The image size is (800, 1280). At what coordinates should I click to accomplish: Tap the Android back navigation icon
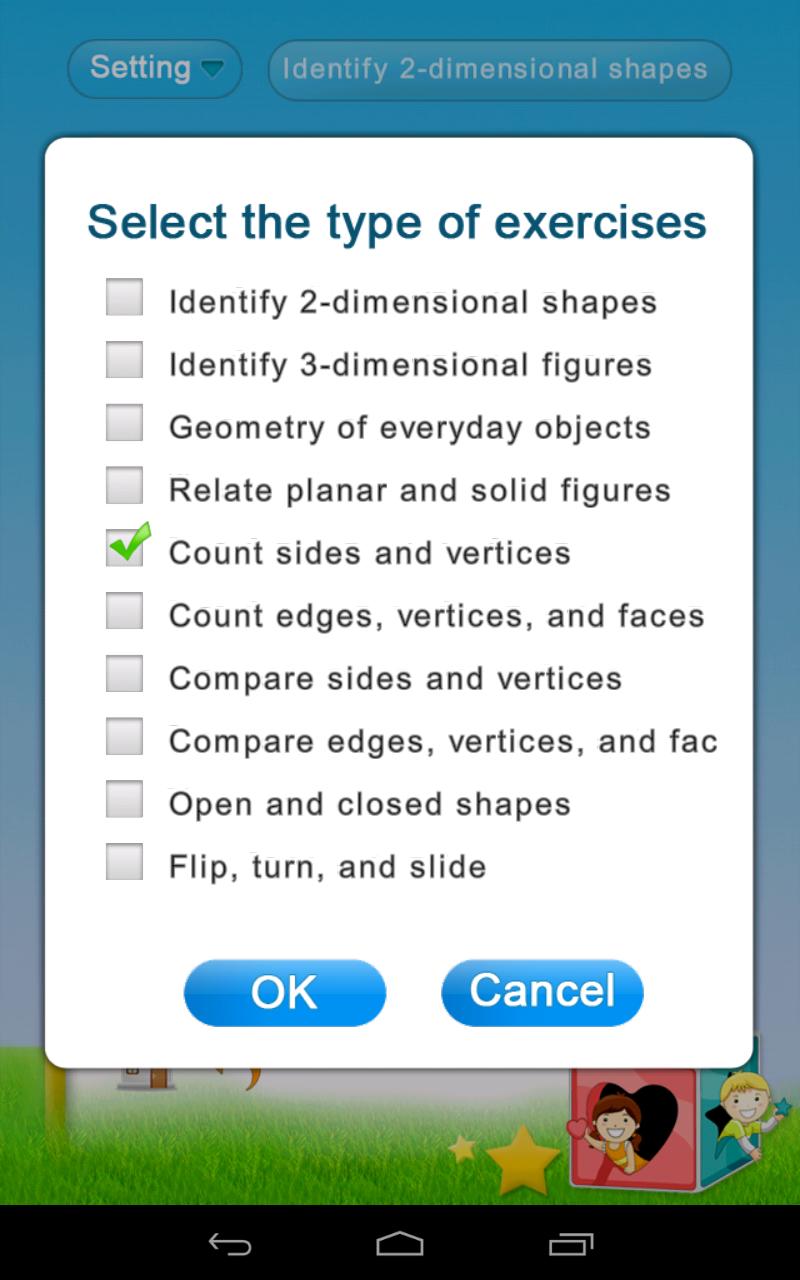click(229, 1244)
